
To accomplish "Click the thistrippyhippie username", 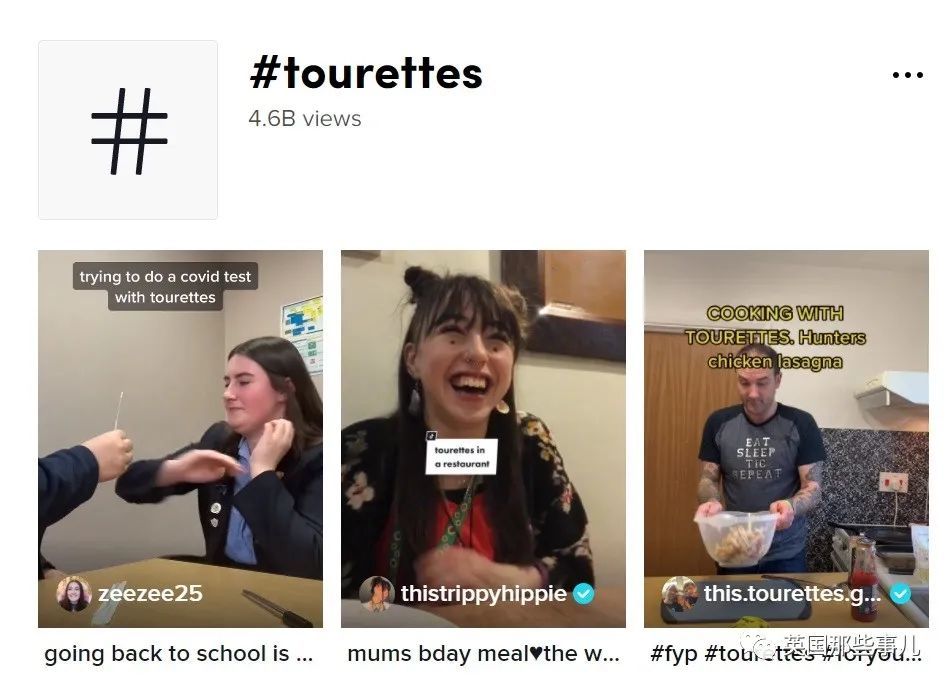I will tap(483, 593).
